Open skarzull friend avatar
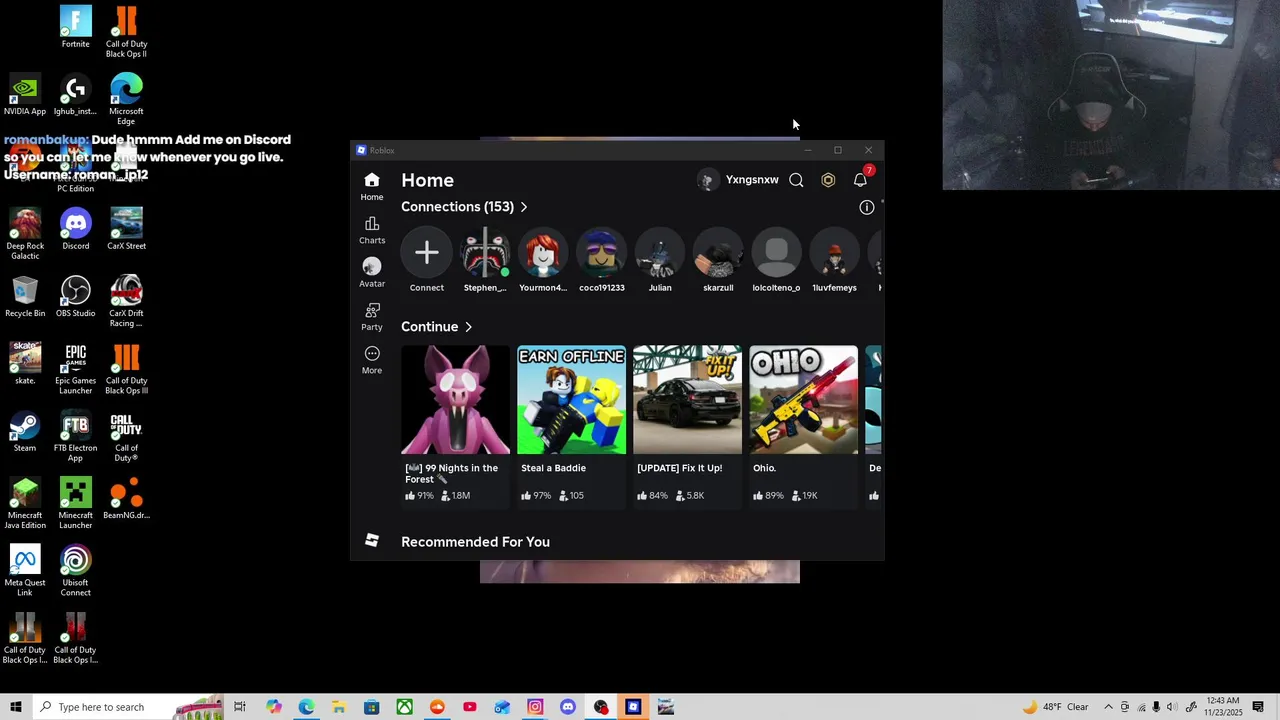The image size is (1280, 720). (x=718, y=252)
